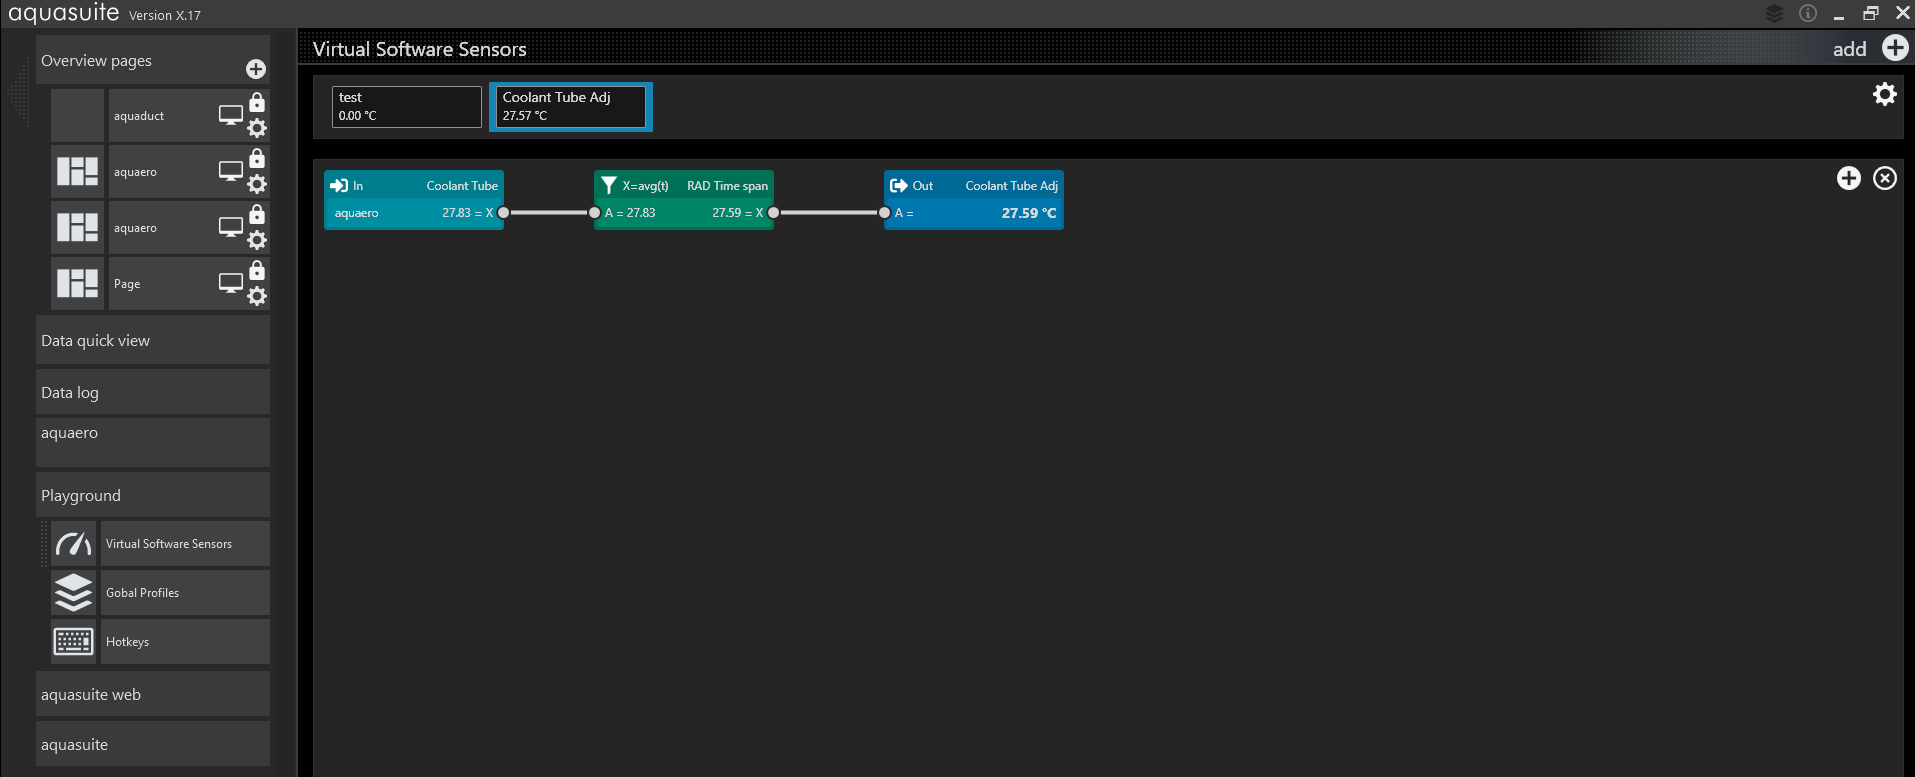Click 'RAD Time span' on the avg node
Screen dimensions: 1915x777
(727, 186)
